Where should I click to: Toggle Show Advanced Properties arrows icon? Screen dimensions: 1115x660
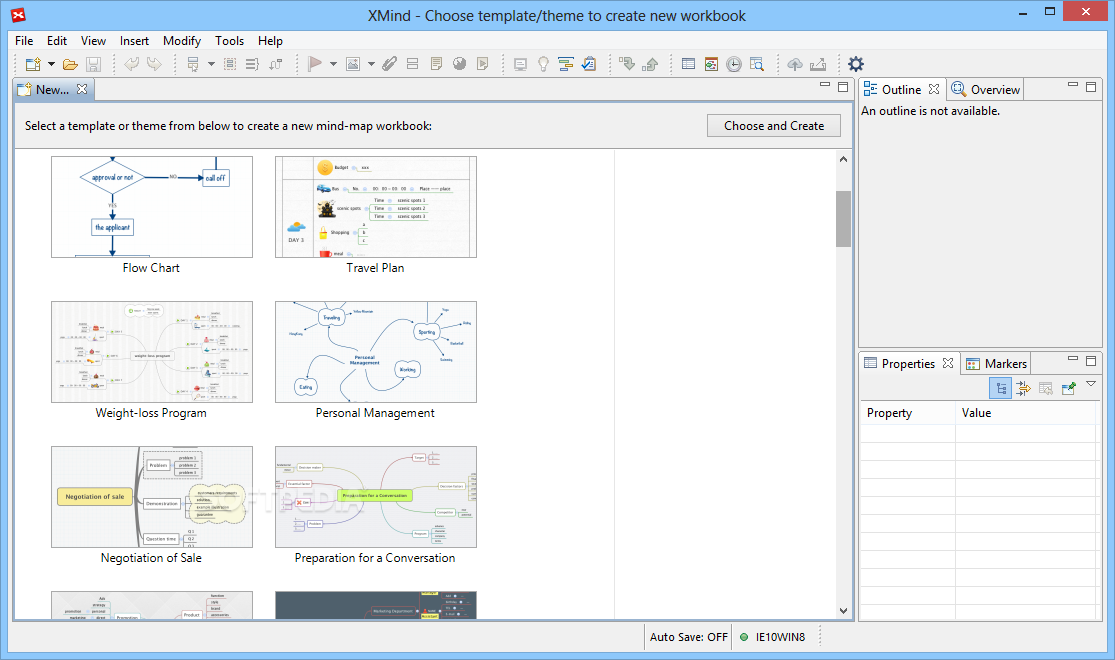1023,388
